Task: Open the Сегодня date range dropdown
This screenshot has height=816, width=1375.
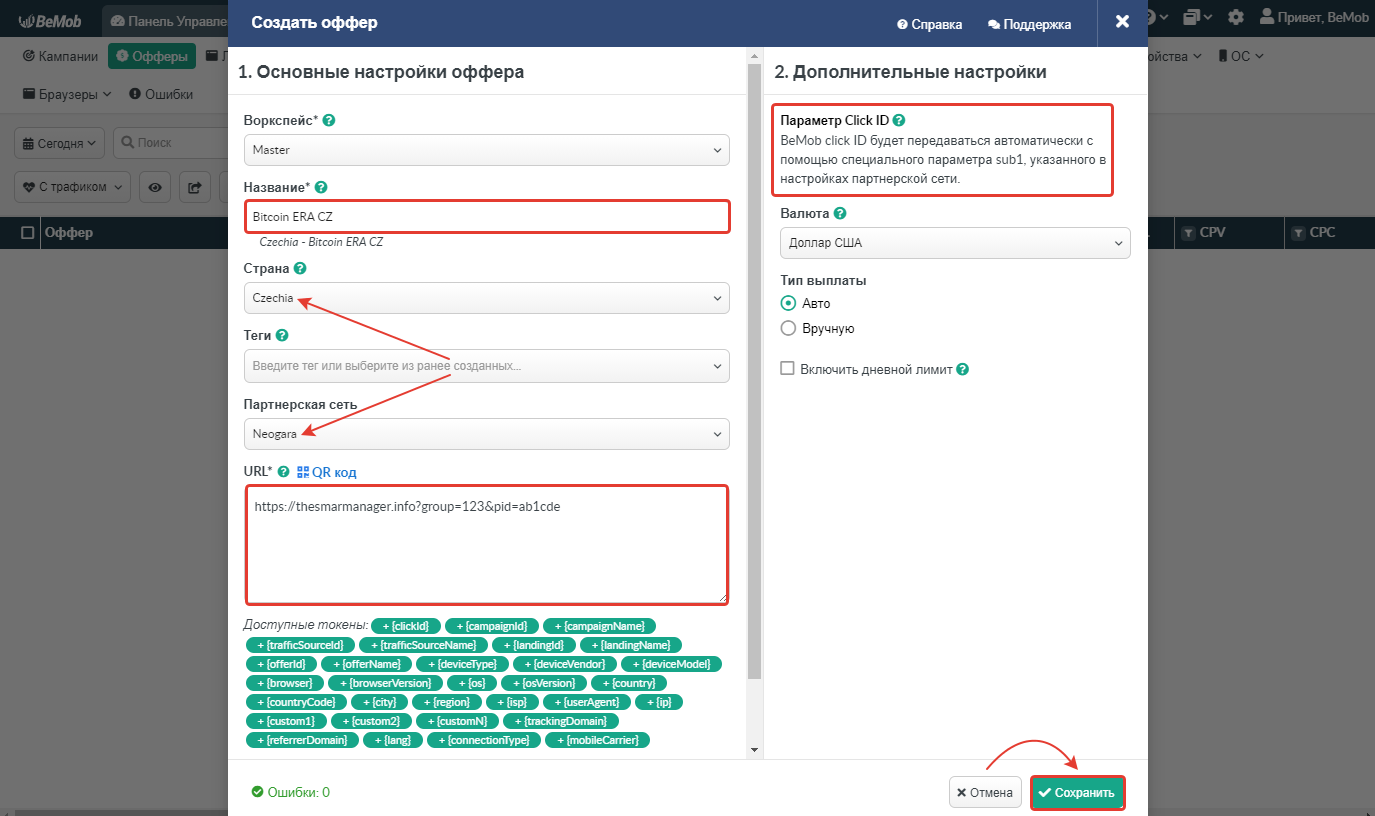Action: pos(59,143)
